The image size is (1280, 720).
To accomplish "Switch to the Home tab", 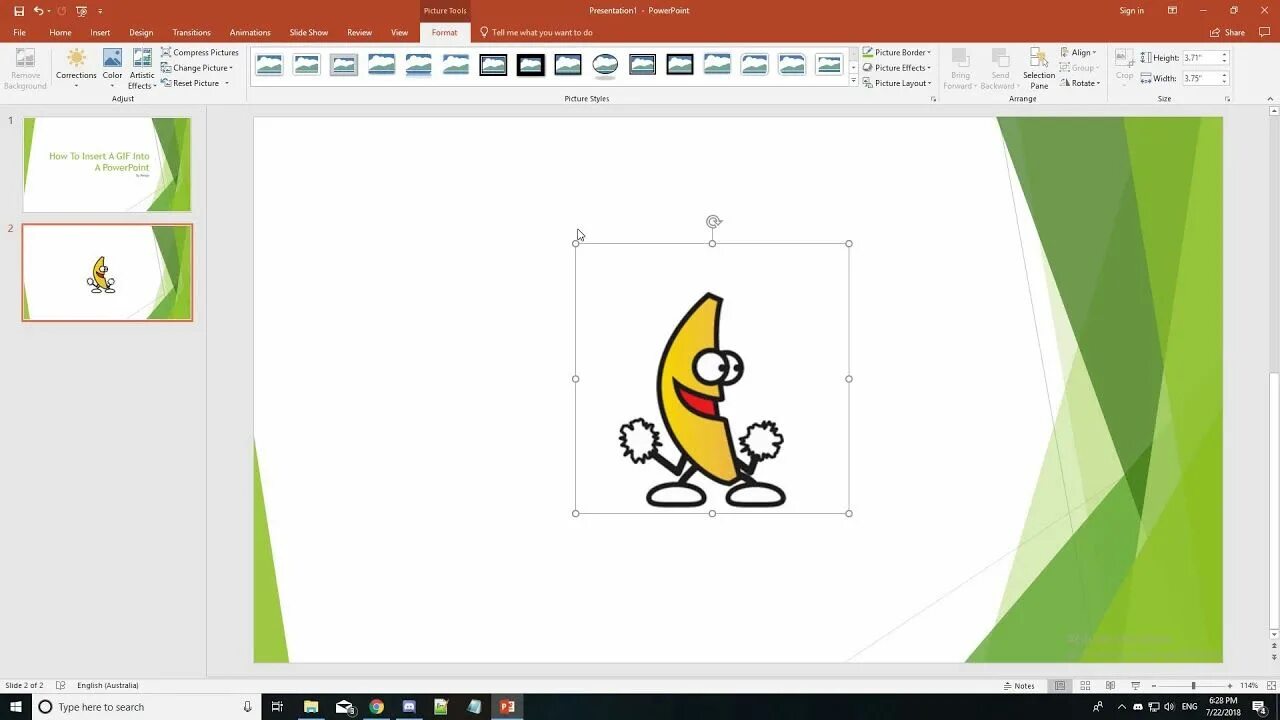I will point(60,32).
